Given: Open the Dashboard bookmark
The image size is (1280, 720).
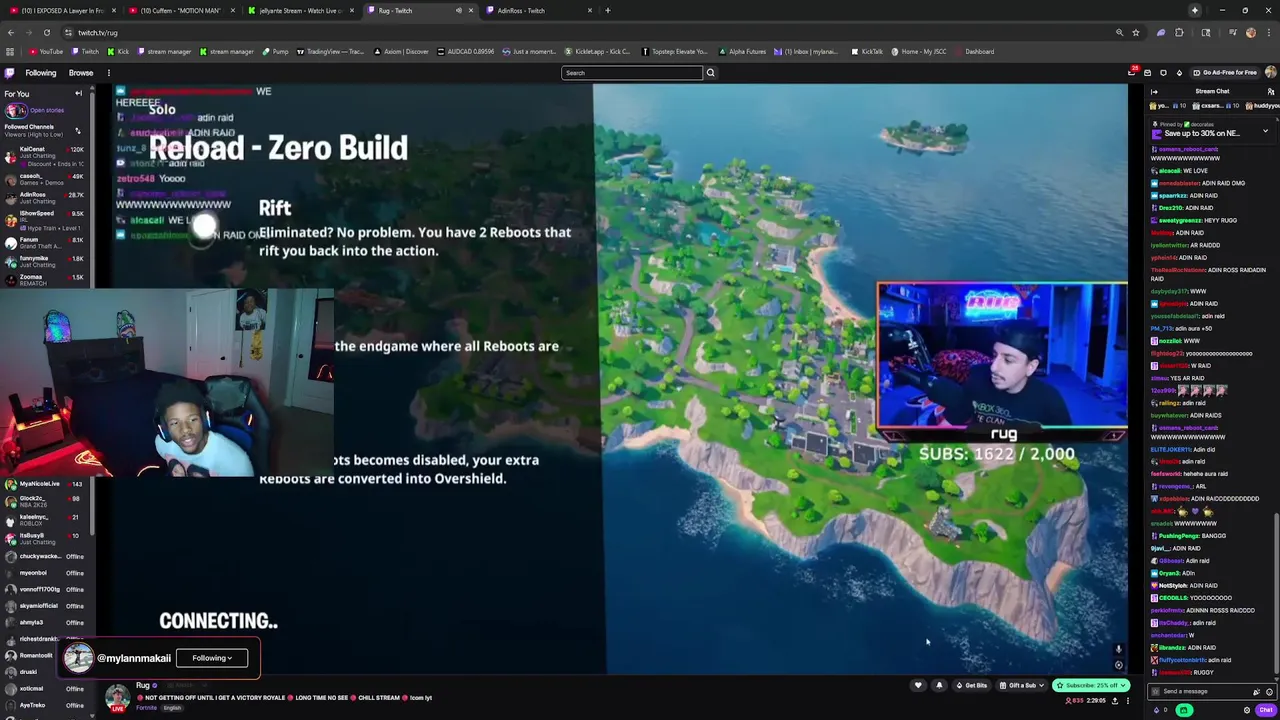Looking at the screenshot, I should click(974, 52).
